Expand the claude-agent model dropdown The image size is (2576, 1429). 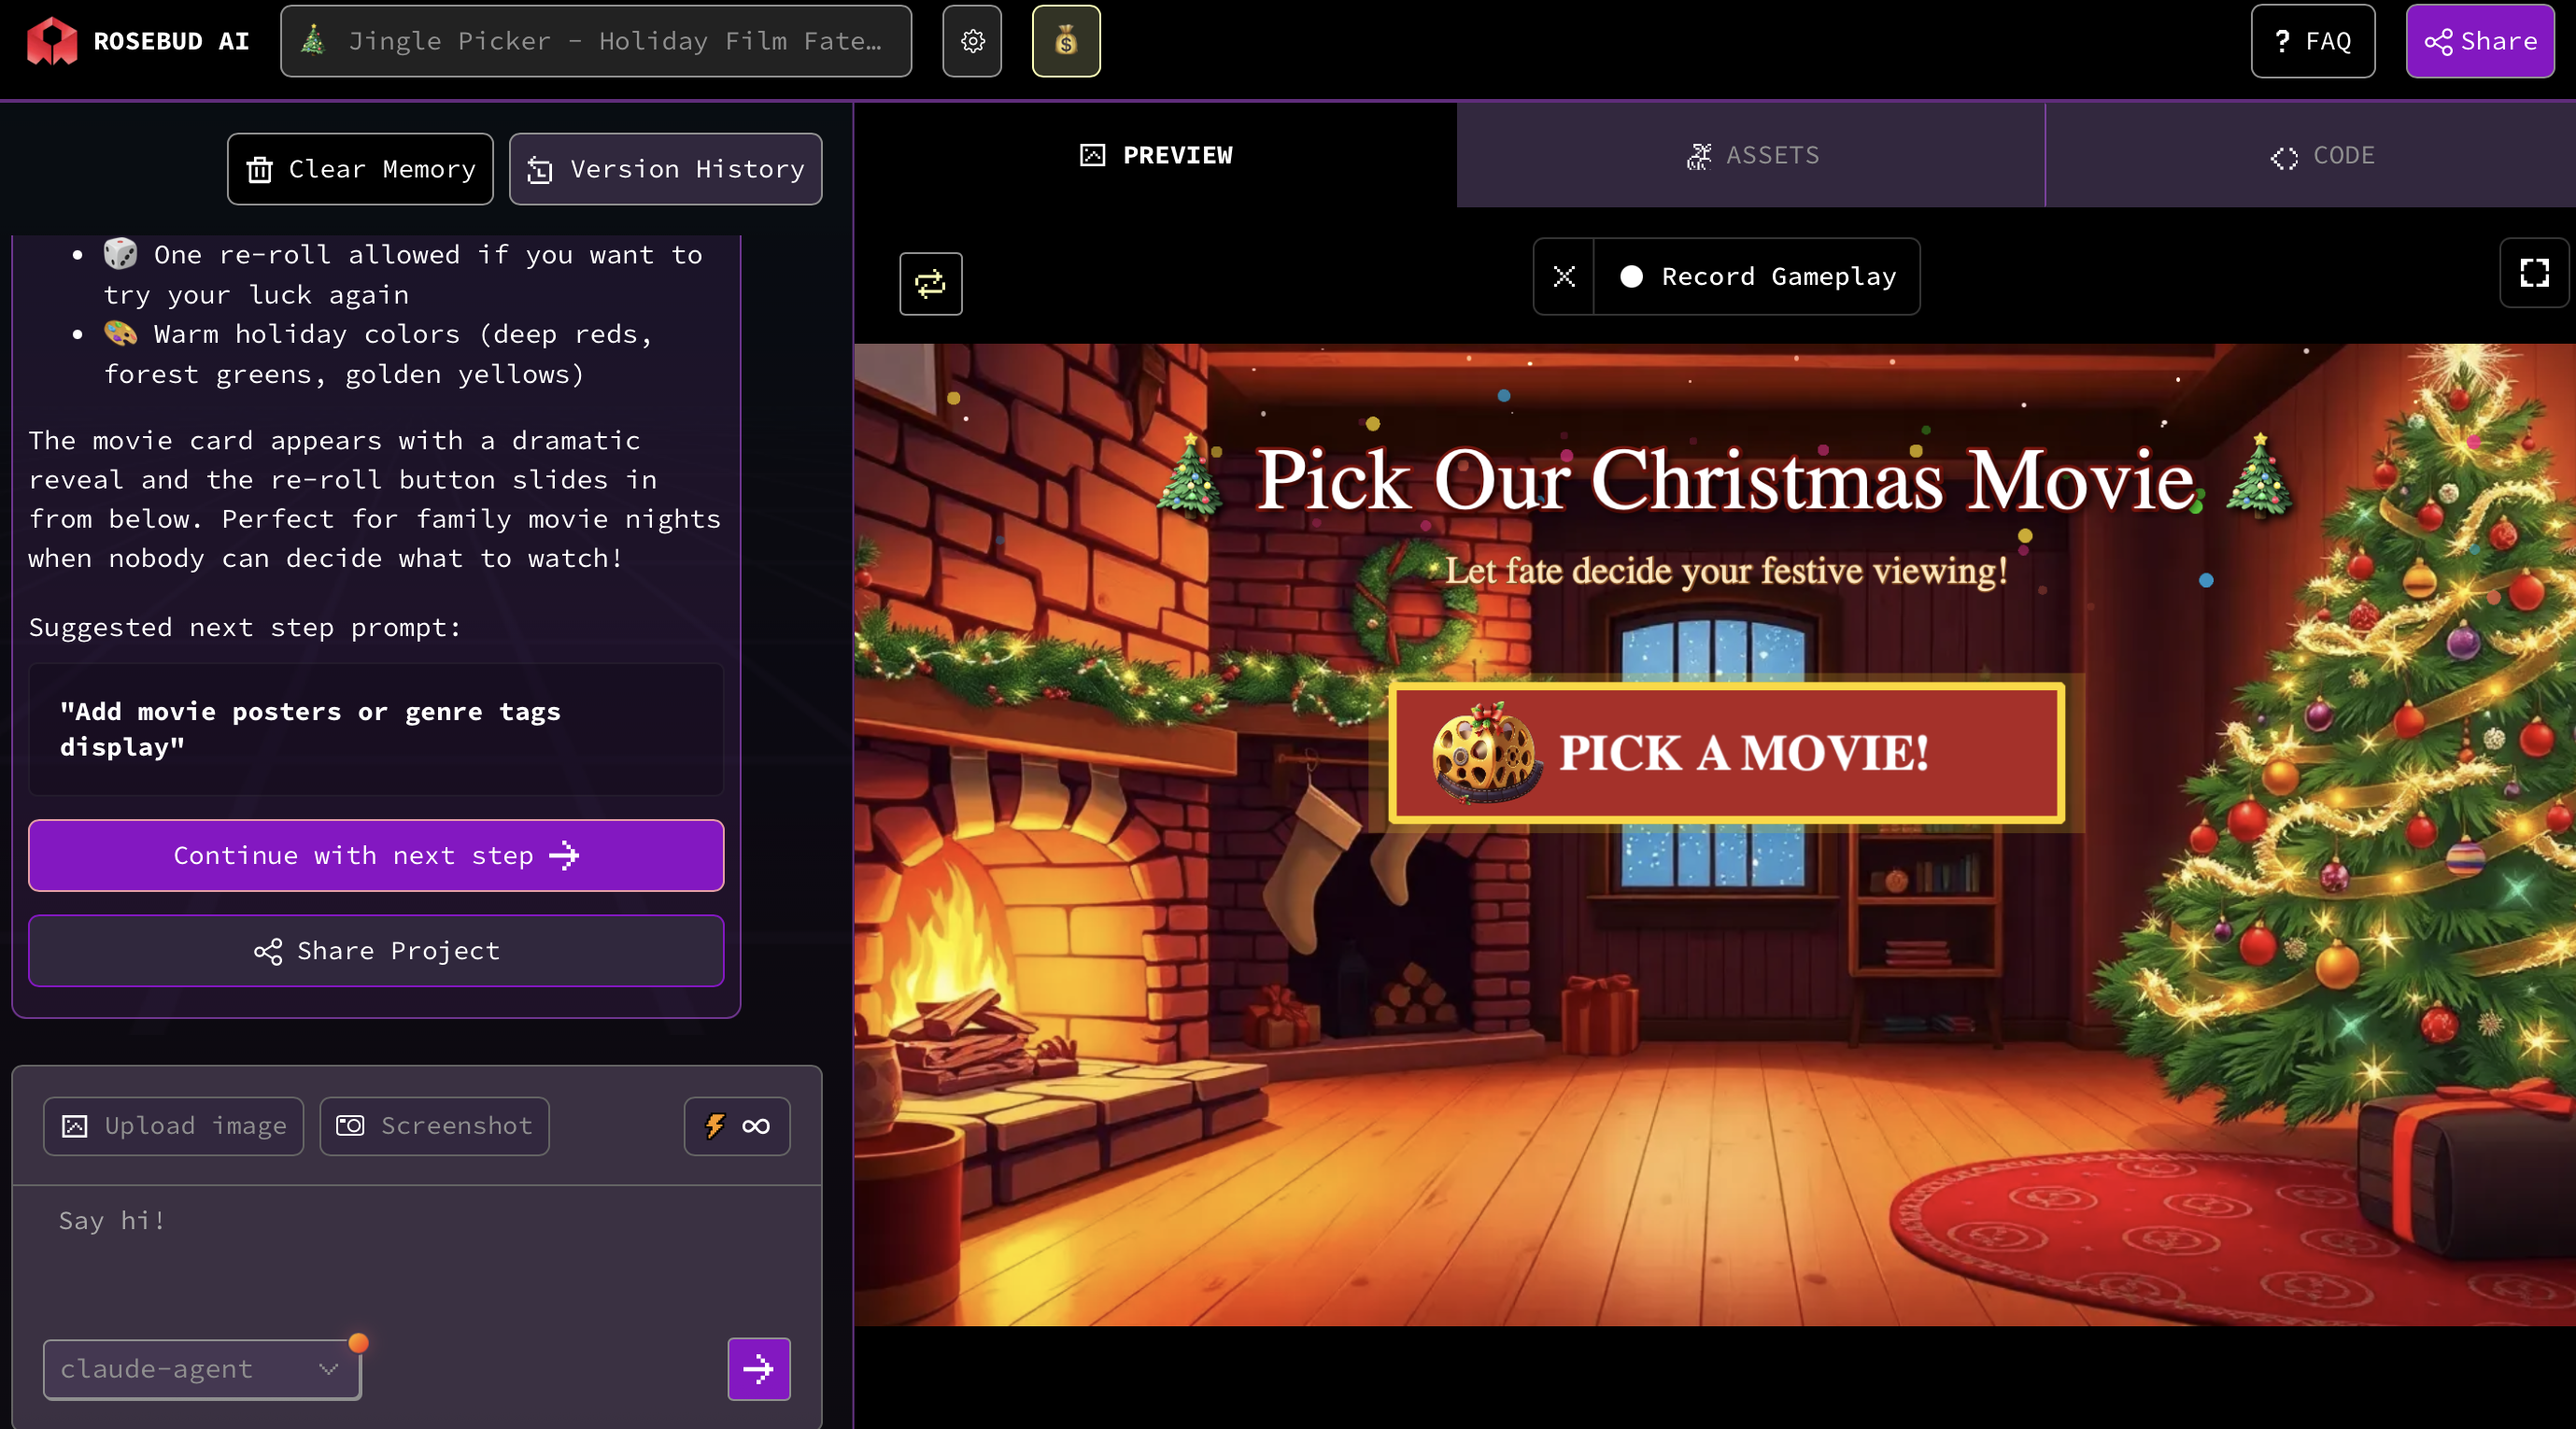201,1368
